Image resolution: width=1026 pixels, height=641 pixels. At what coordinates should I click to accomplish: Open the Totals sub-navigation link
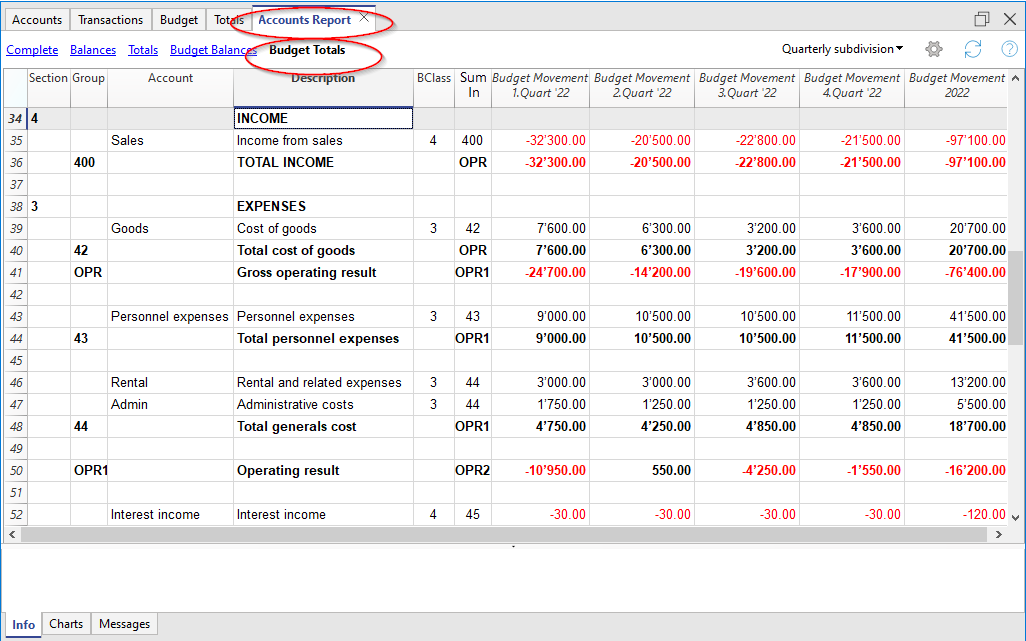click(142, 49)
